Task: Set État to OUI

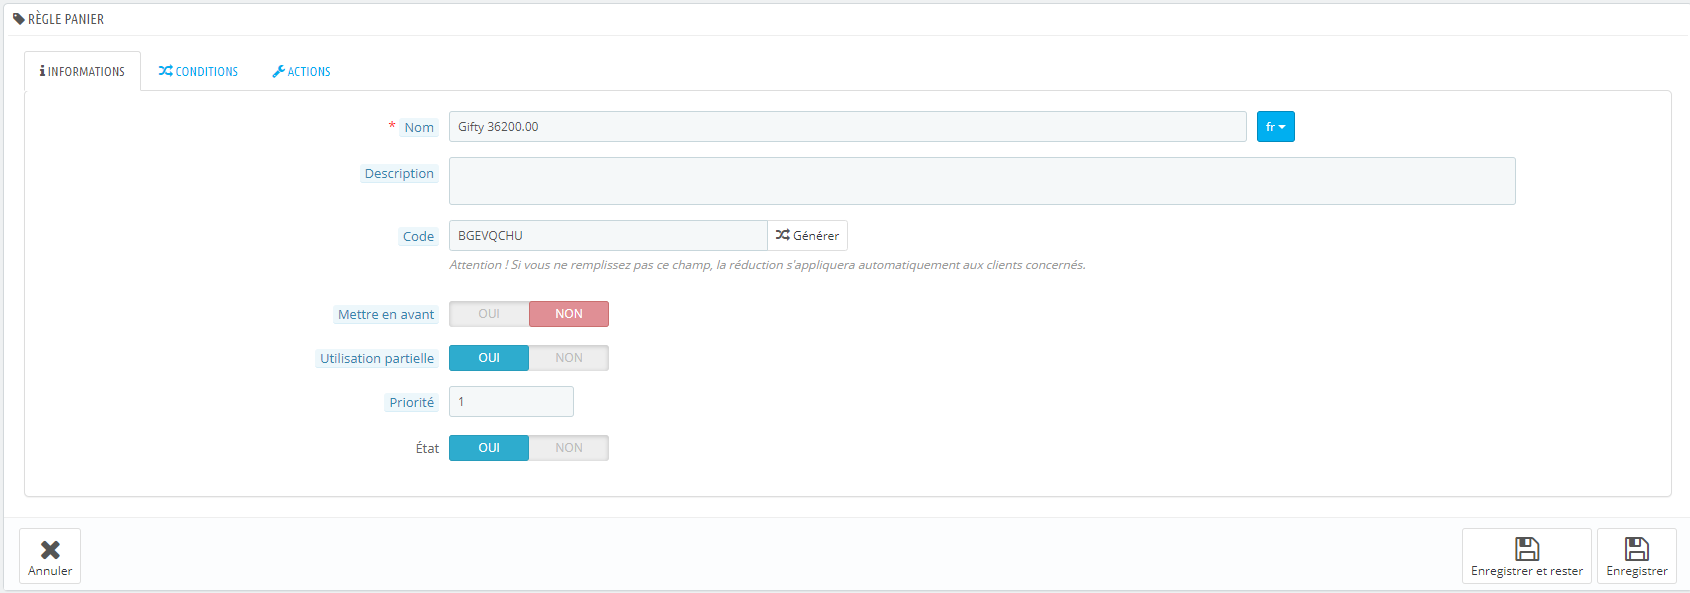Action: pos(489,448)
